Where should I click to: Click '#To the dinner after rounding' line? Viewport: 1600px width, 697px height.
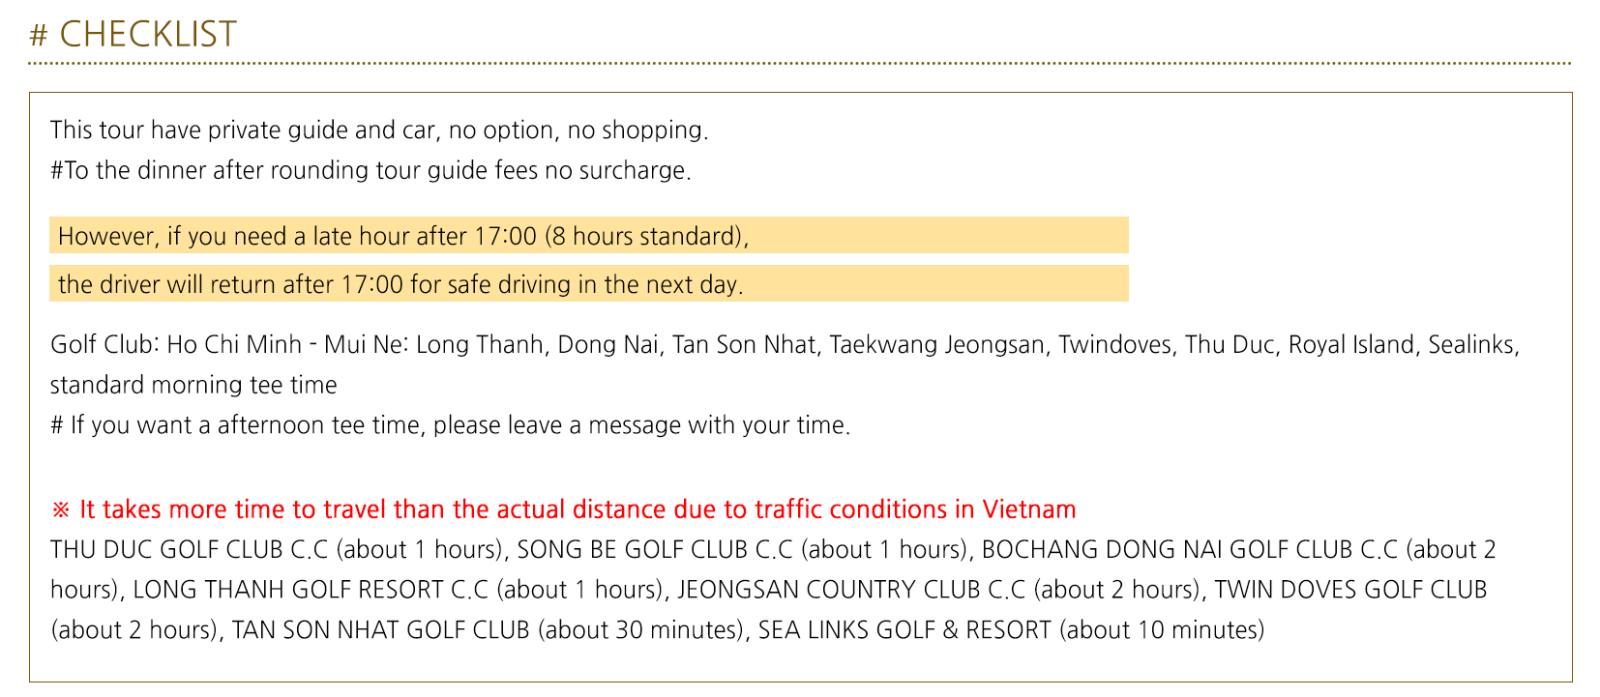[371, 170]
